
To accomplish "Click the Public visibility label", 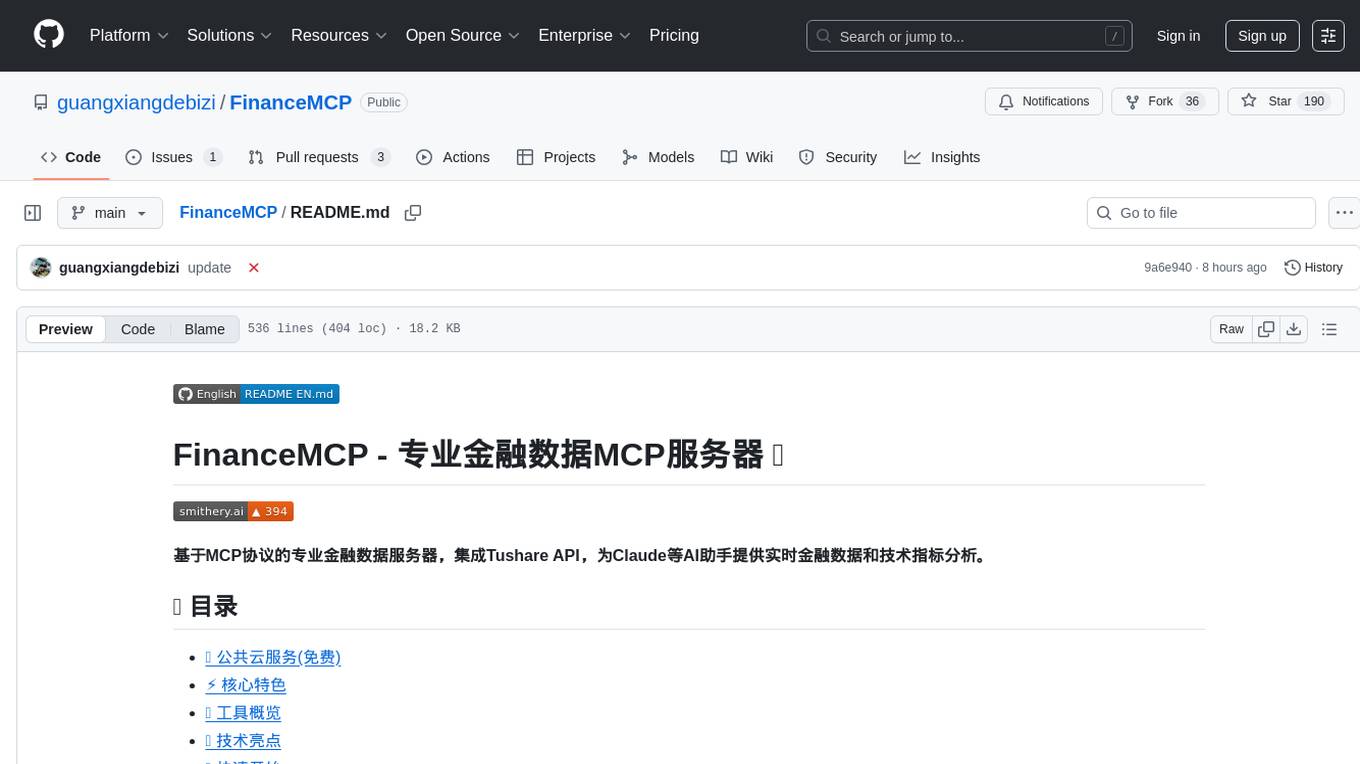I will (384, 102).
